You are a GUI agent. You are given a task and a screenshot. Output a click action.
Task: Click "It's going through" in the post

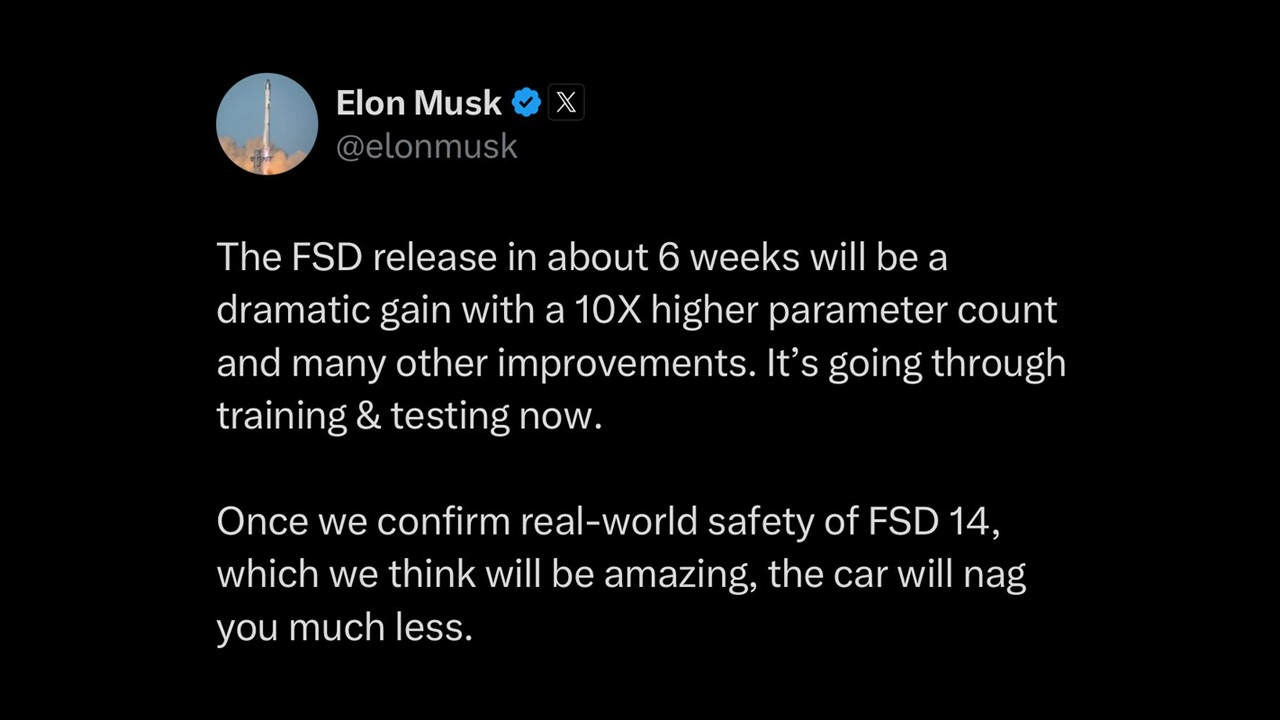(916, 364)
